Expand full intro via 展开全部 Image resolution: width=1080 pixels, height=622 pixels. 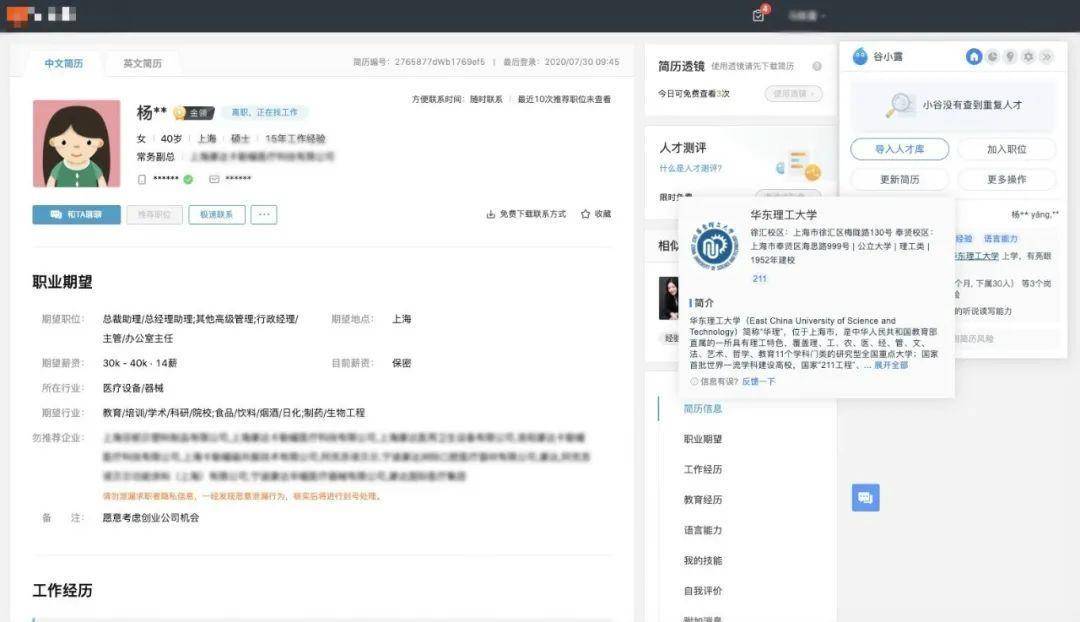(891, 365)
